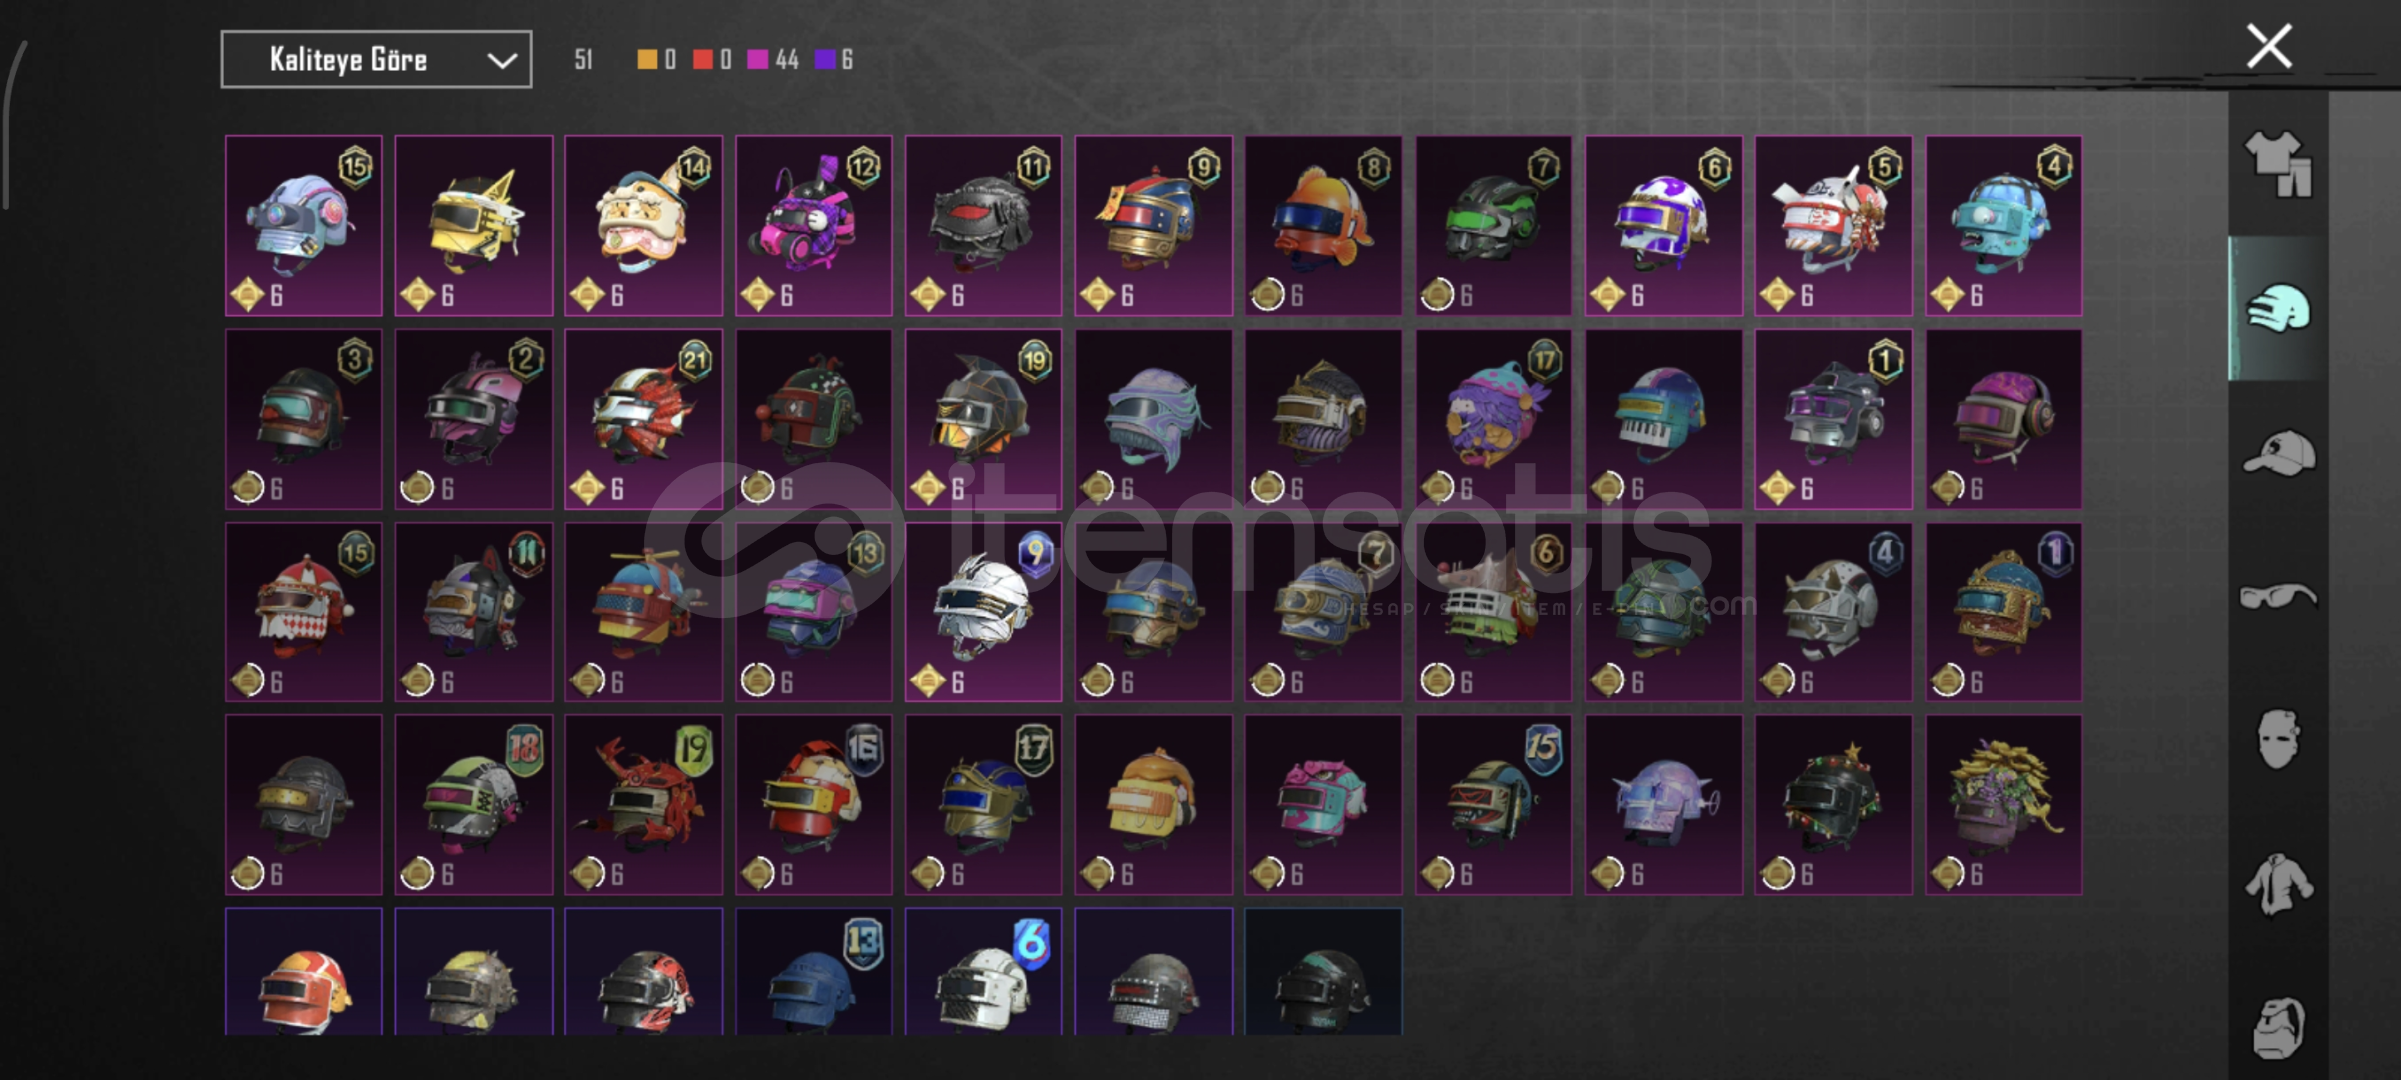
Task: Select the clownfish helmet numbered 8
Action: (x=1323, y=226)
